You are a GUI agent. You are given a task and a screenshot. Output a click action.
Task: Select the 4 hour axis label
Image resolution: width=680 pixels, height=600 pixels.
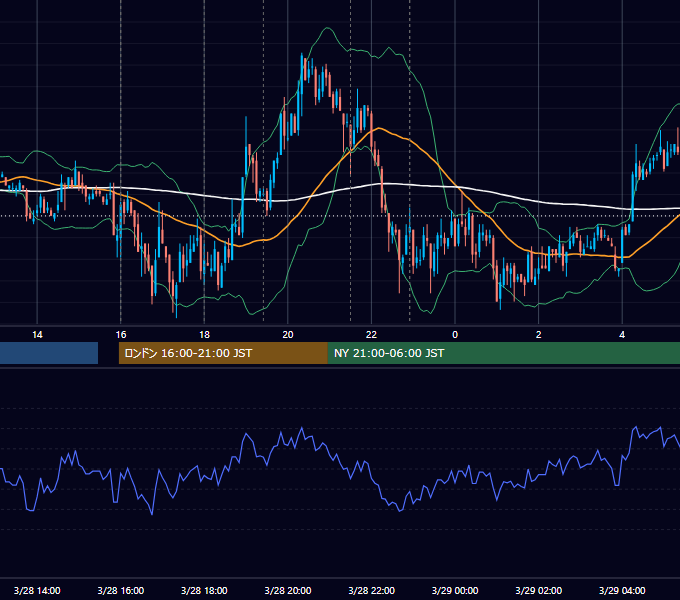pyautogui.click(x=622, y=334)
